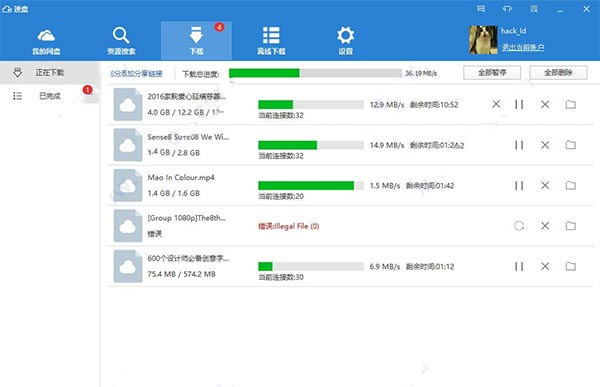Click the hack_ld cat avatar picture
This screenshot has width=600, height=387.
click(x=483, y=39)
